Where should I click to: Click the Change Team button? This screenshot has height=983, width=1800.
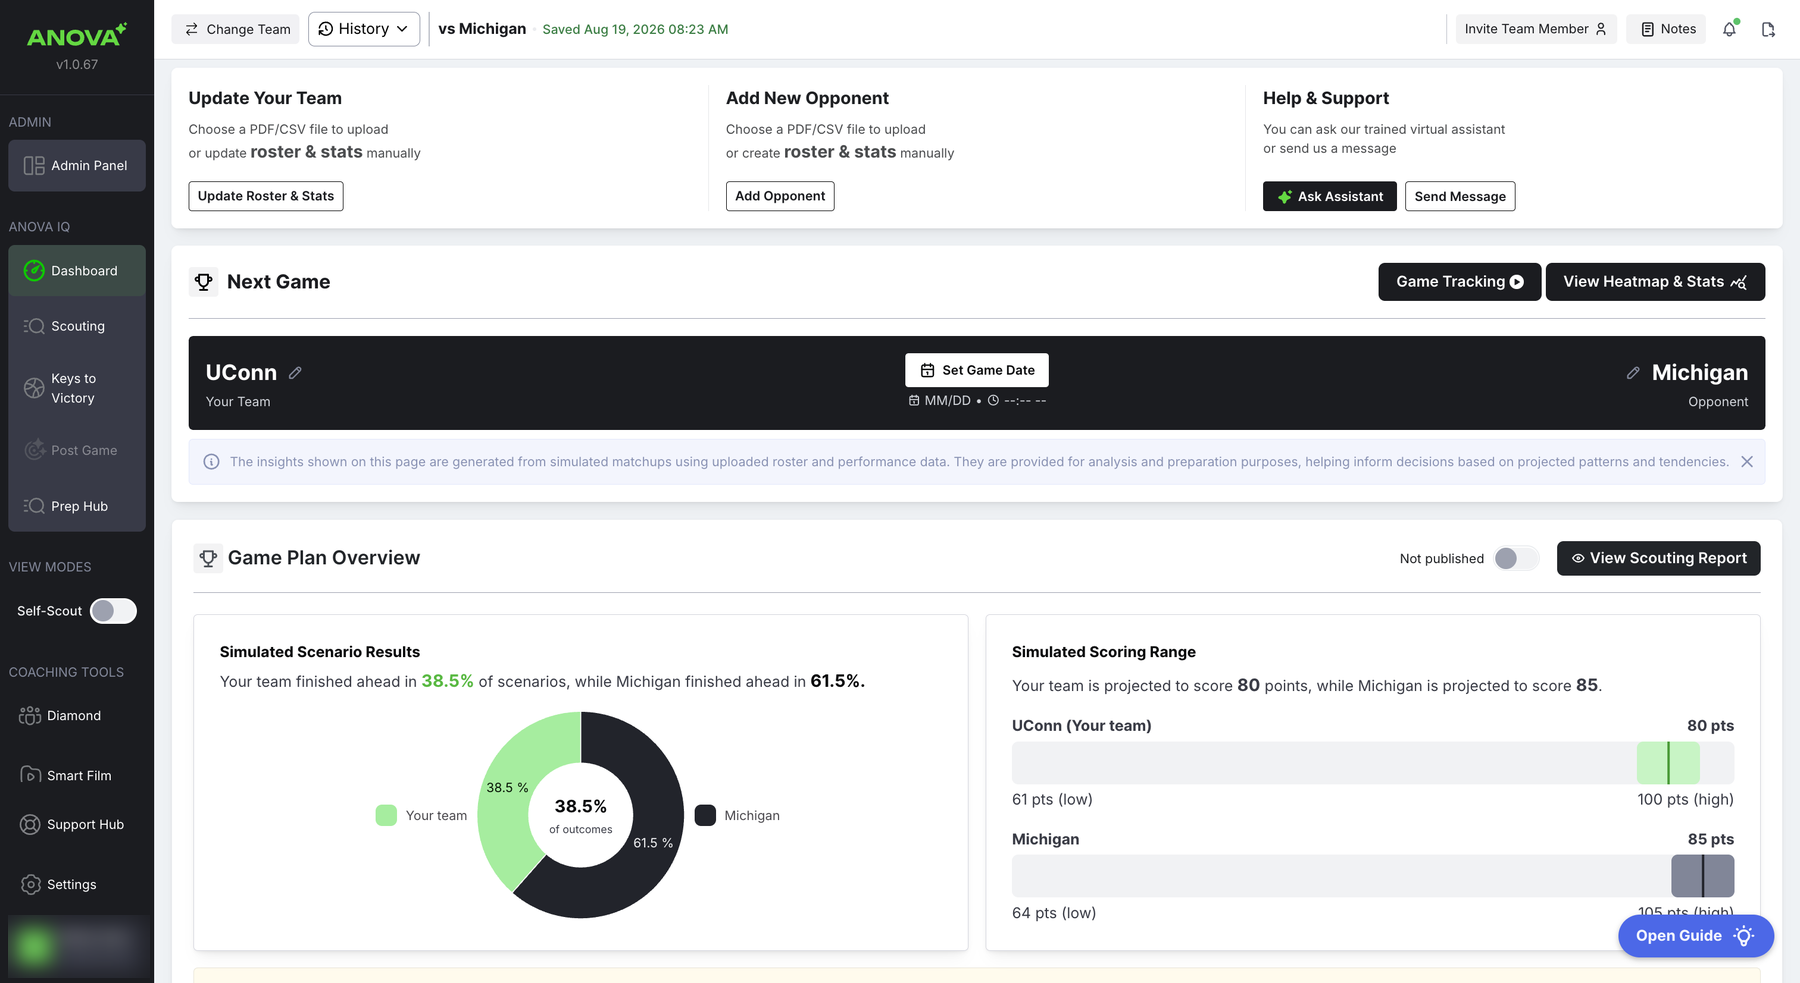[238, 29]
